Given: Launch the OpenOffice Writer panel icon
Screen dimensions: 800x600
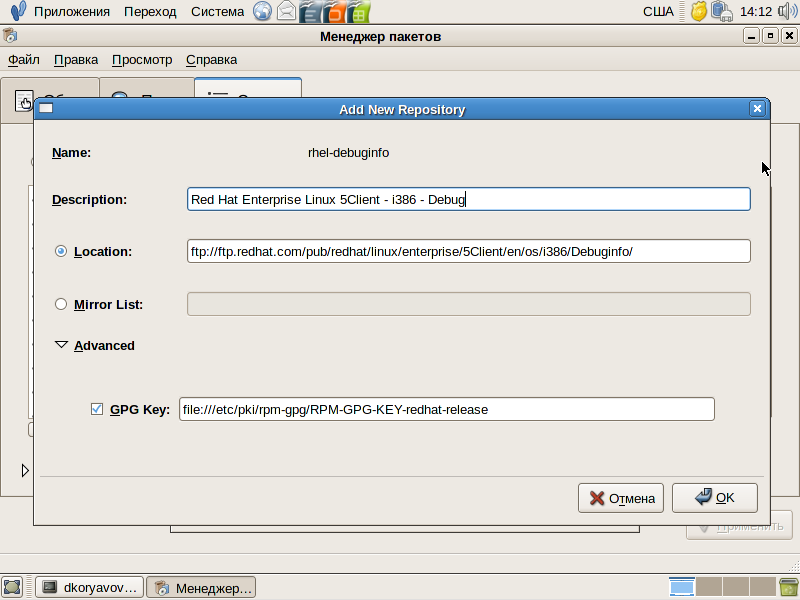Looking at the screenshot, I should (311, 12).
